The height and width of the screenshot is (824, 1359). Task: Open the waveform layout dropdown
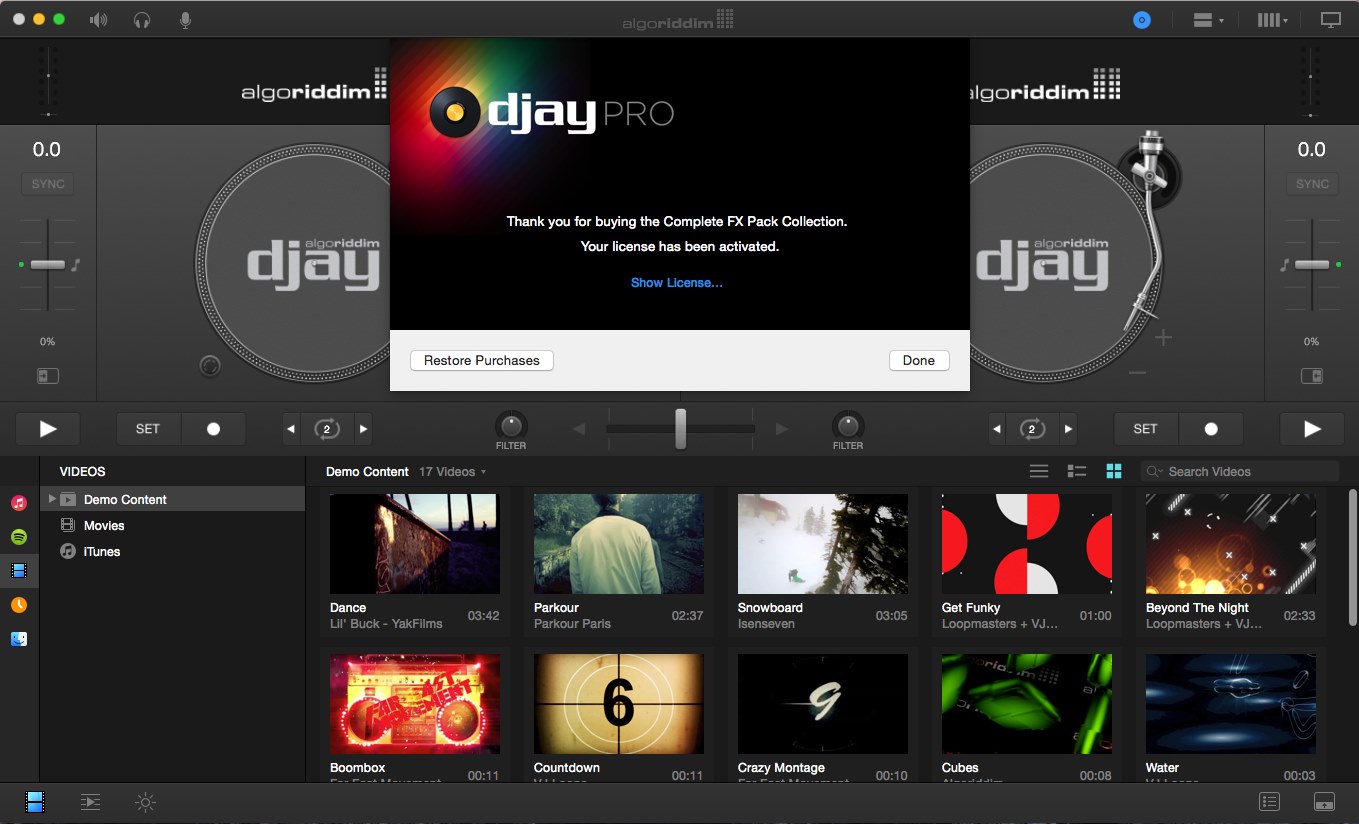[x=1272, y=20]
